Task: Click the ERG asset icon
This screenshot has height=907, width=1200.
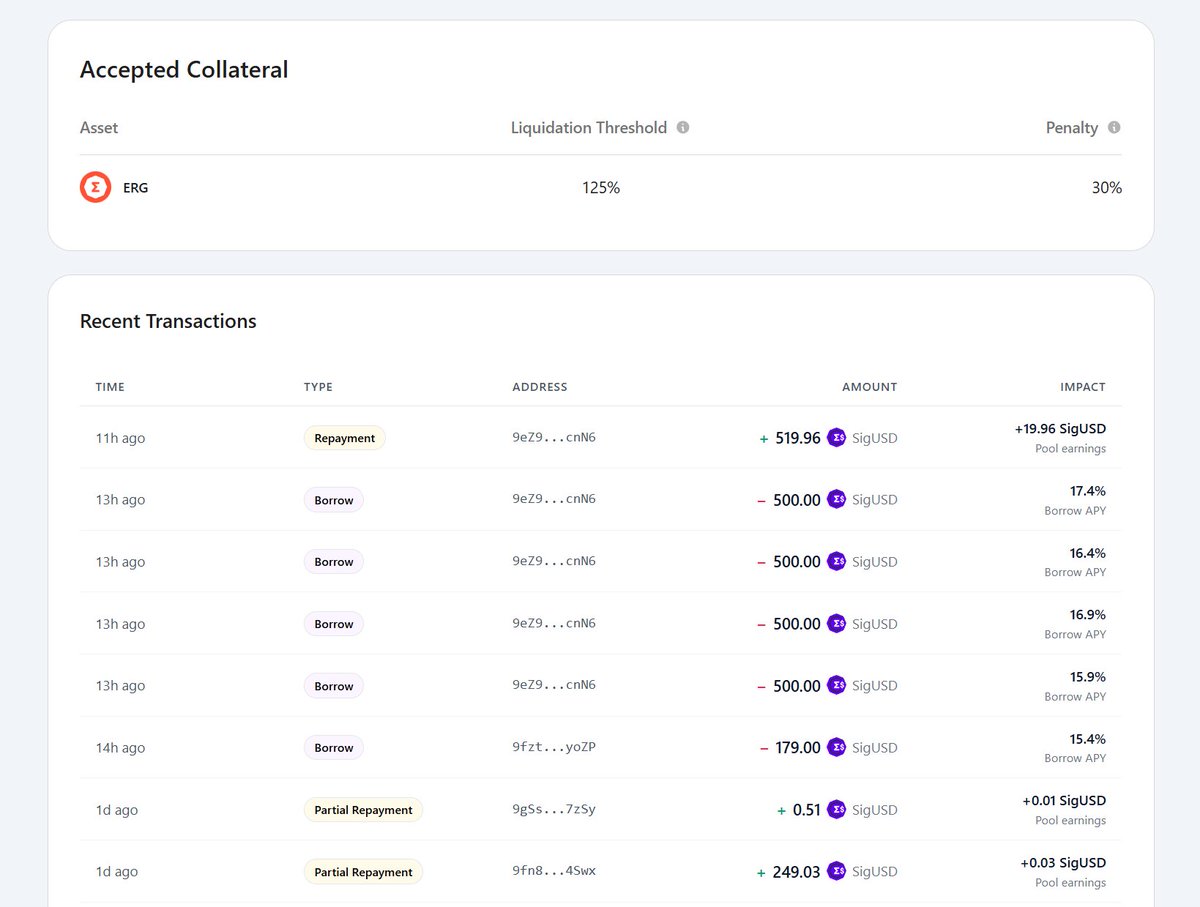Action: click(x=95, y=186)
